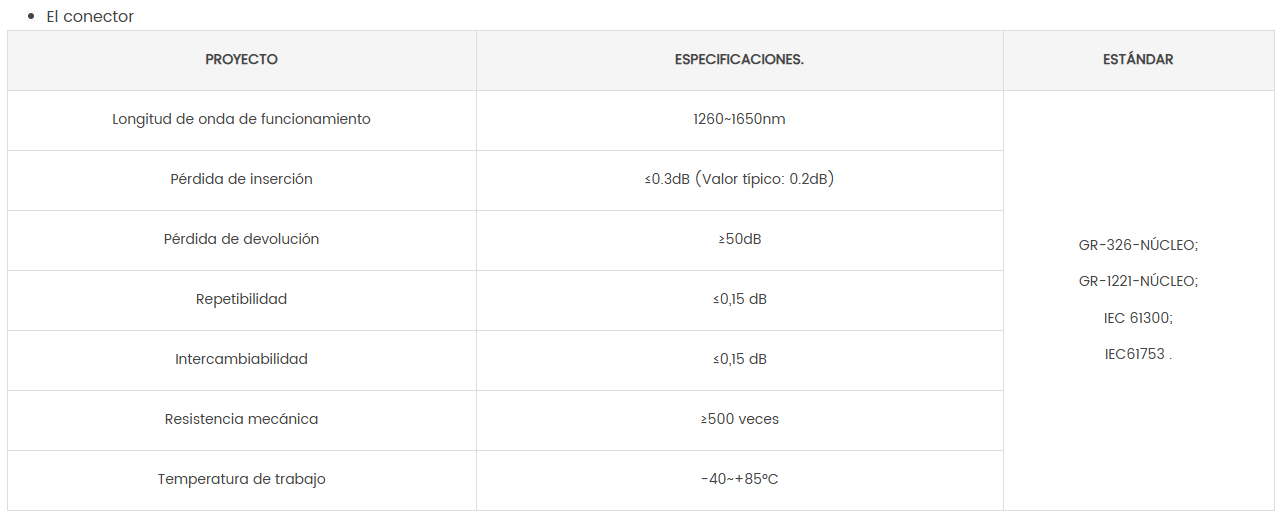The width and height of the screenshot is (1282, 522).
Task: Select the Repetibilidad row label
Action: [242, 299]
